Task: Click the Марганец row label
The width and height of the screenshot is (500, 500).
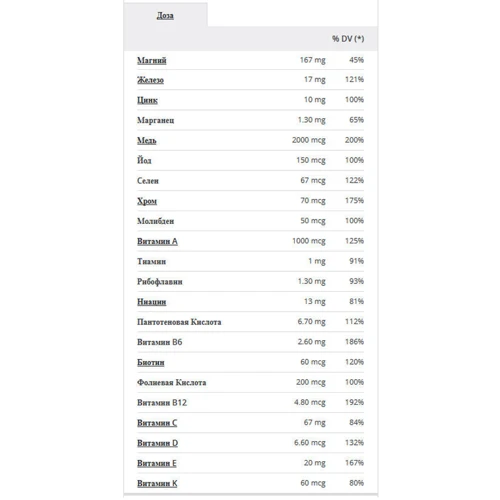Action: (x=156, y=120)
